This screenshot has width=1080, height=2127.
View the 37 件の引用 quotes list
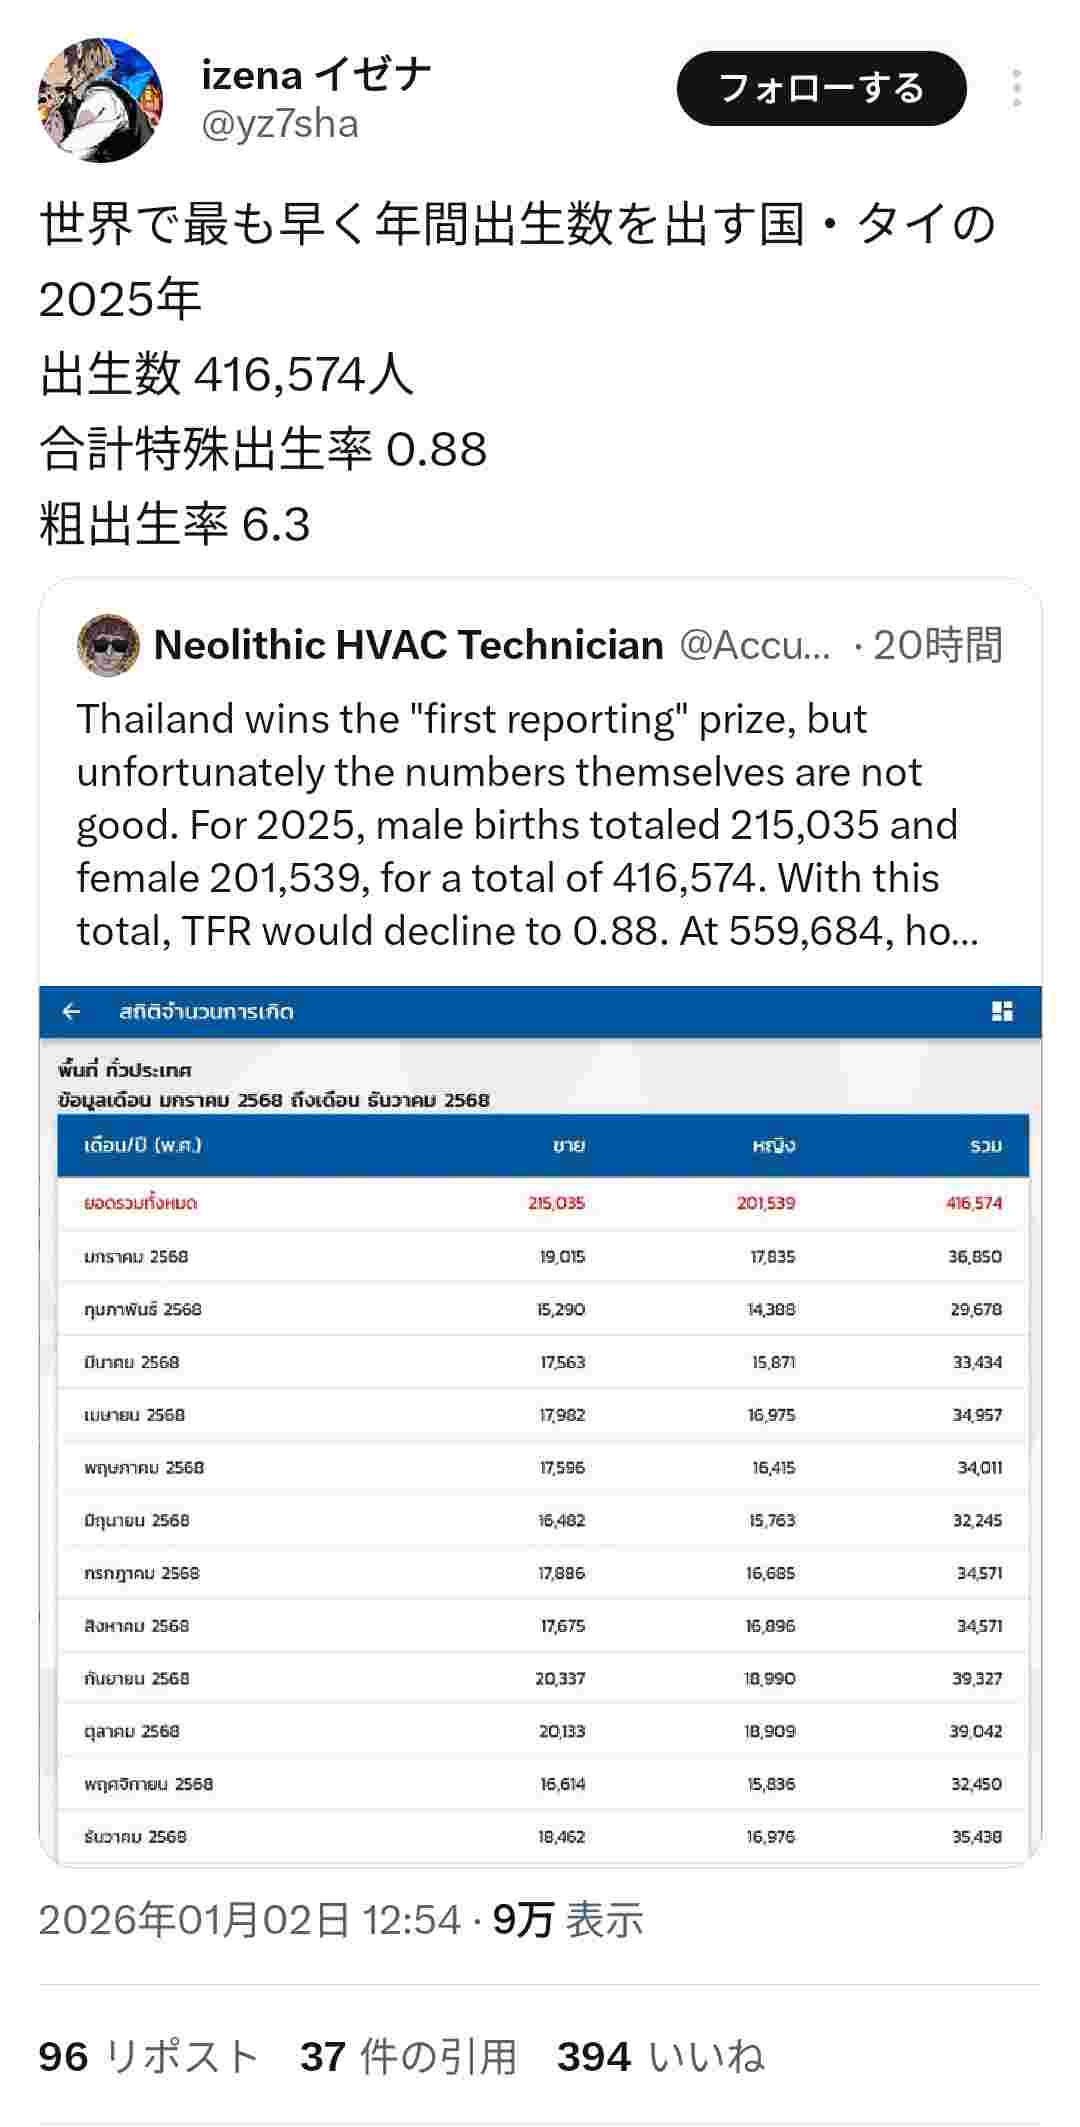(408, 2057)
